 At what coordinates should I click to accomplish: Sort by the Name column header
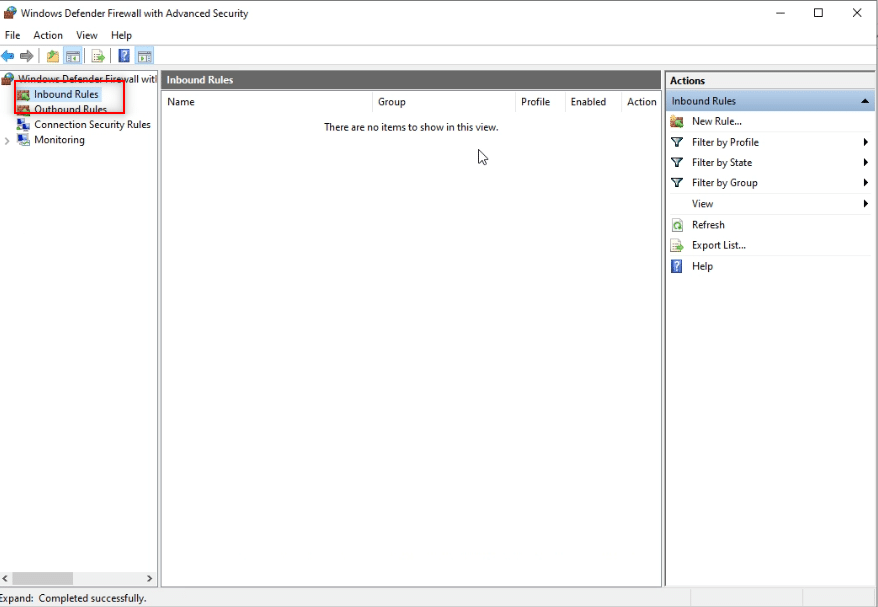(x=267, y=102)
